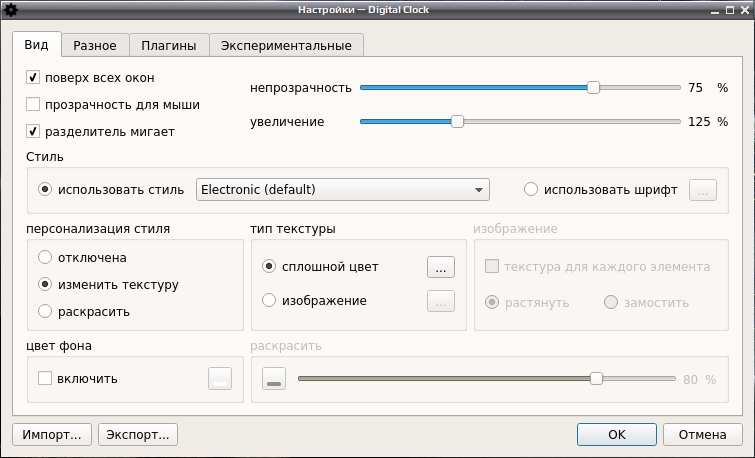
Task: Enable the включить background color checkbox
Action: click(x=45, y=378)
